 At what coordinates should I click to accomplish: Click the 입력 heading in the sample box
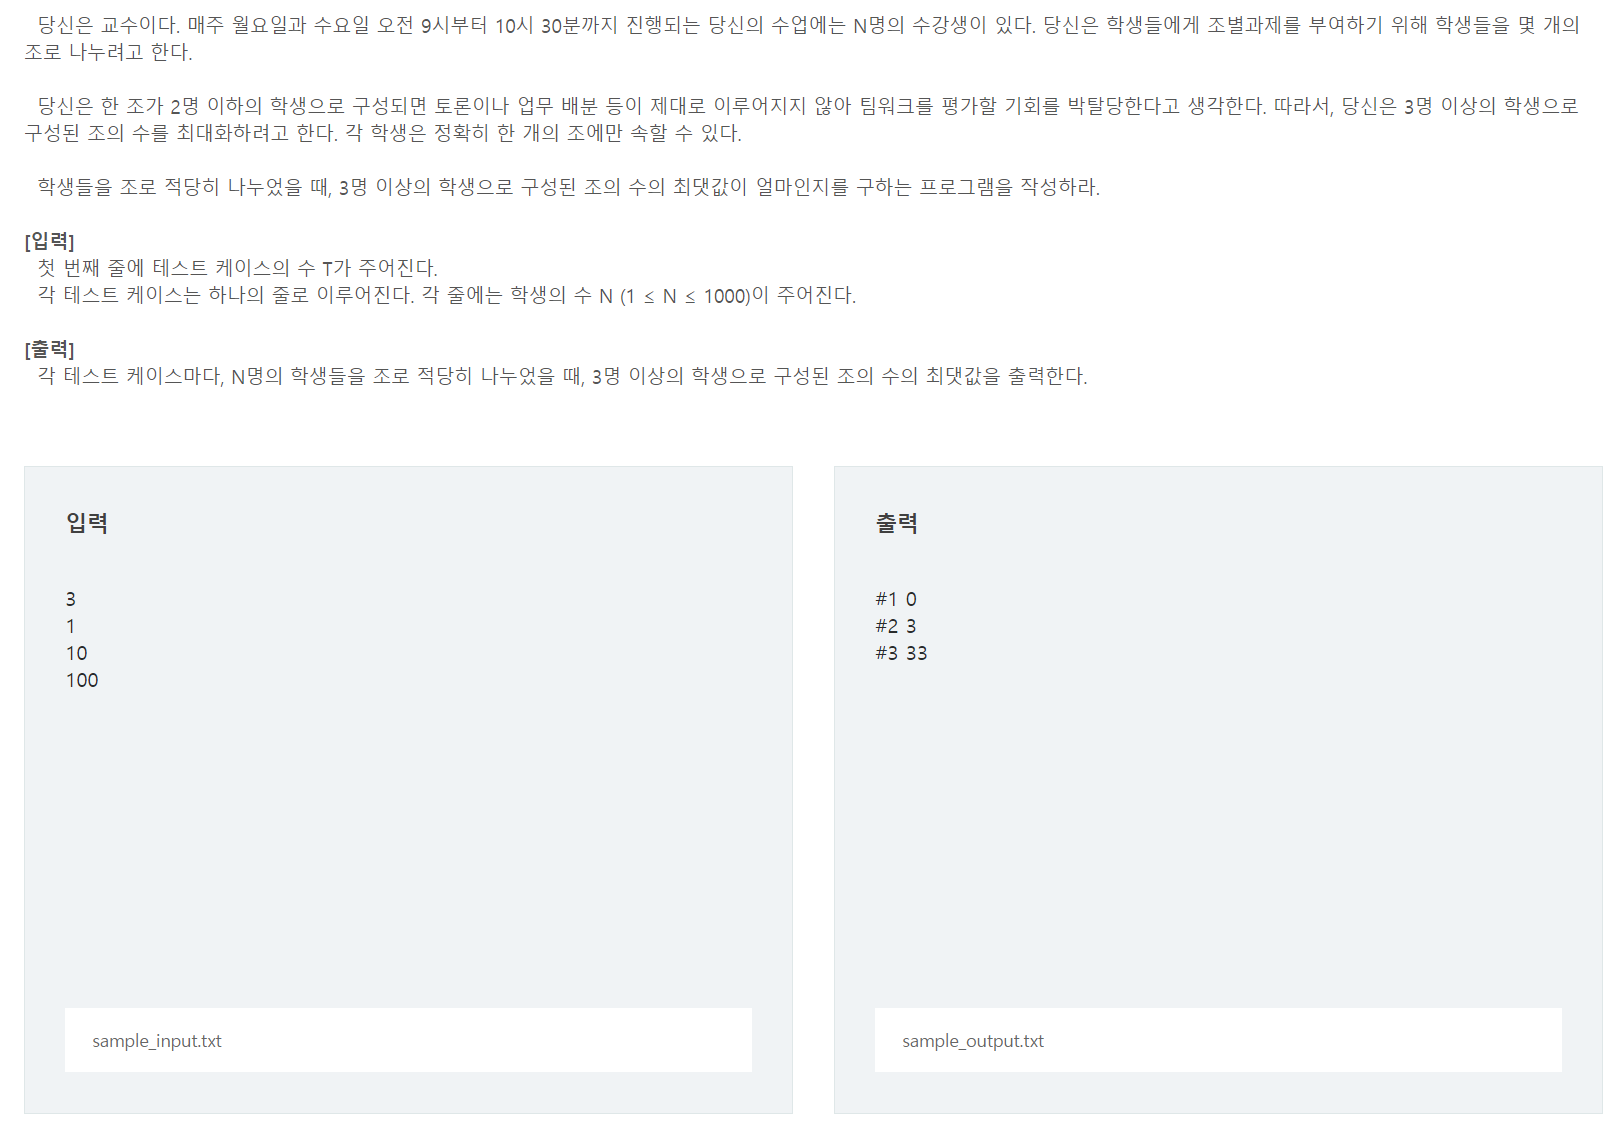pyautogui.click(x=87, y=523)
